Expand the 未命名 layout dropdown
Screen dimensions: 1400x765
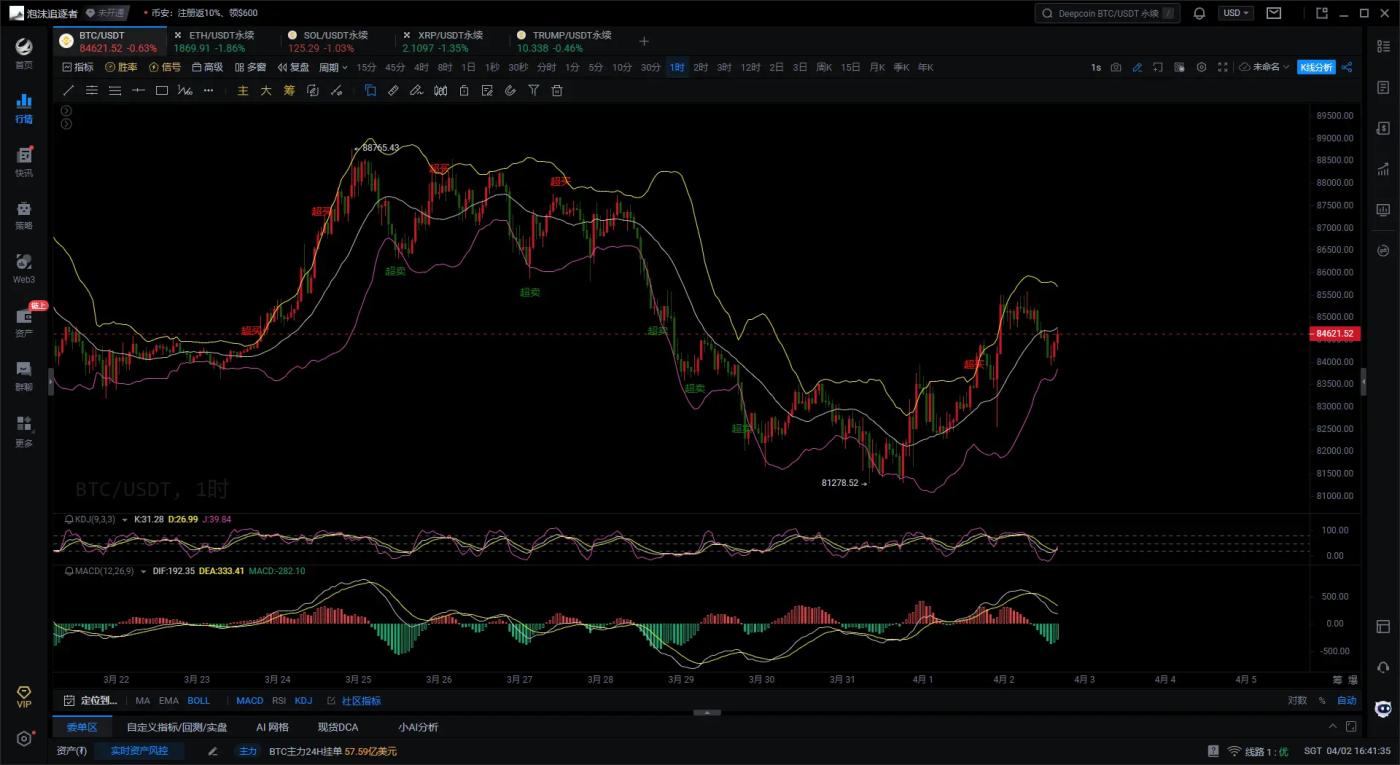pos(1265,67)
